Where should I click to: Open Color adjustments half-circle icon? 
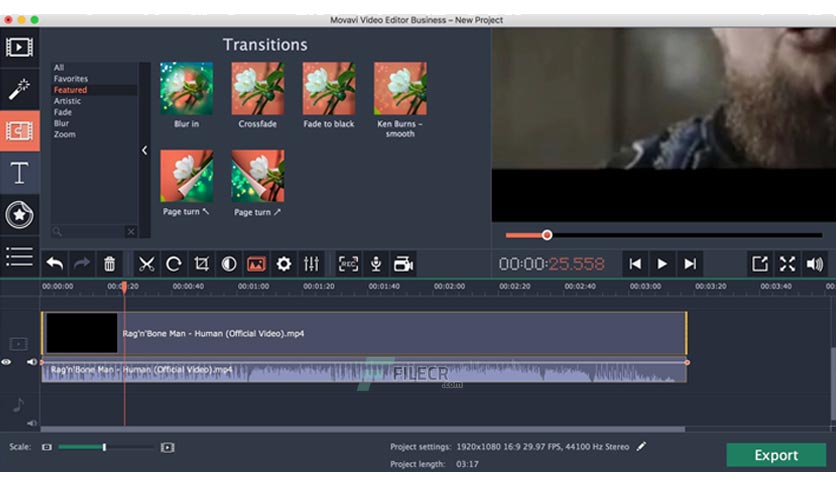coord(229,264)
